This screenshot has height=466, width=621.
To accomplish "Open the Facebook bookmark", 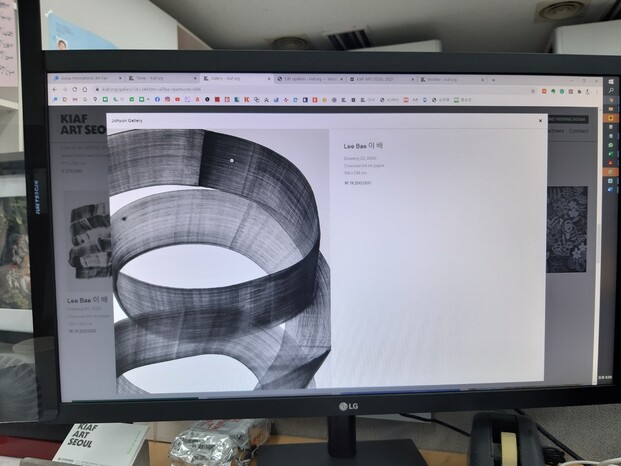I will [x=157, y=99].
